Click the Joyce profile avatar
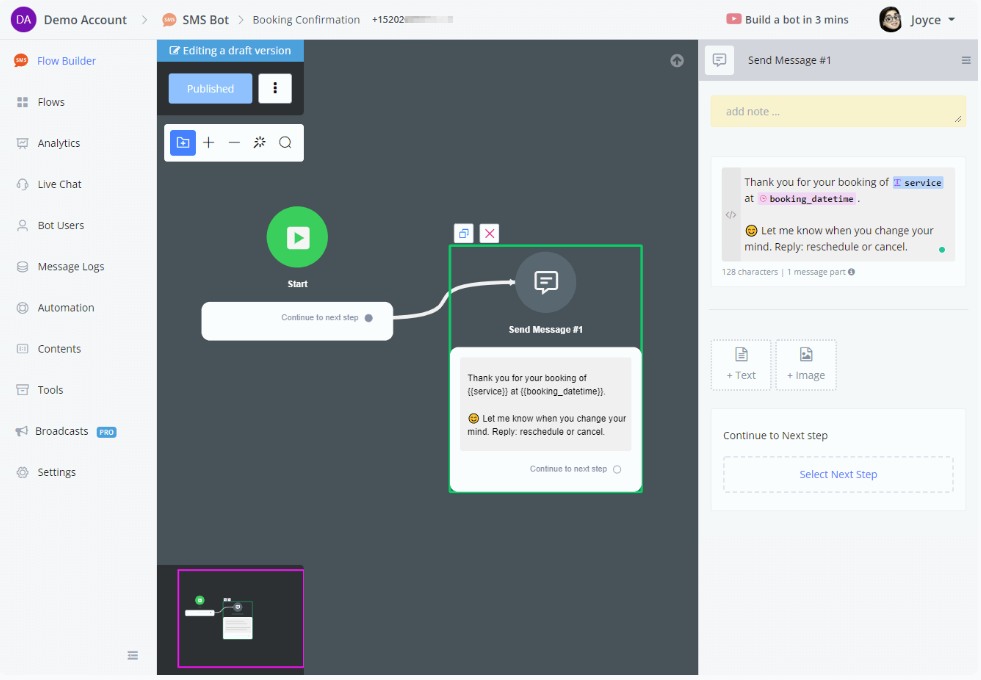The image size is (981, 680). [x=890, y=19]
